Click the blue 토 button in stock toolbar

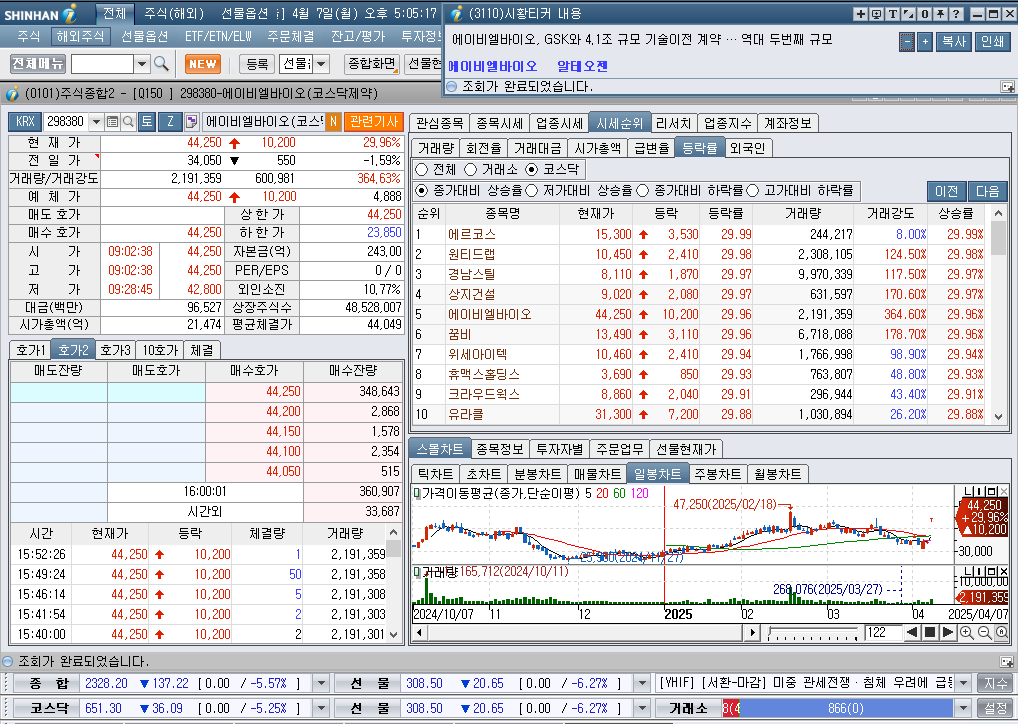(x=147, y=121)
